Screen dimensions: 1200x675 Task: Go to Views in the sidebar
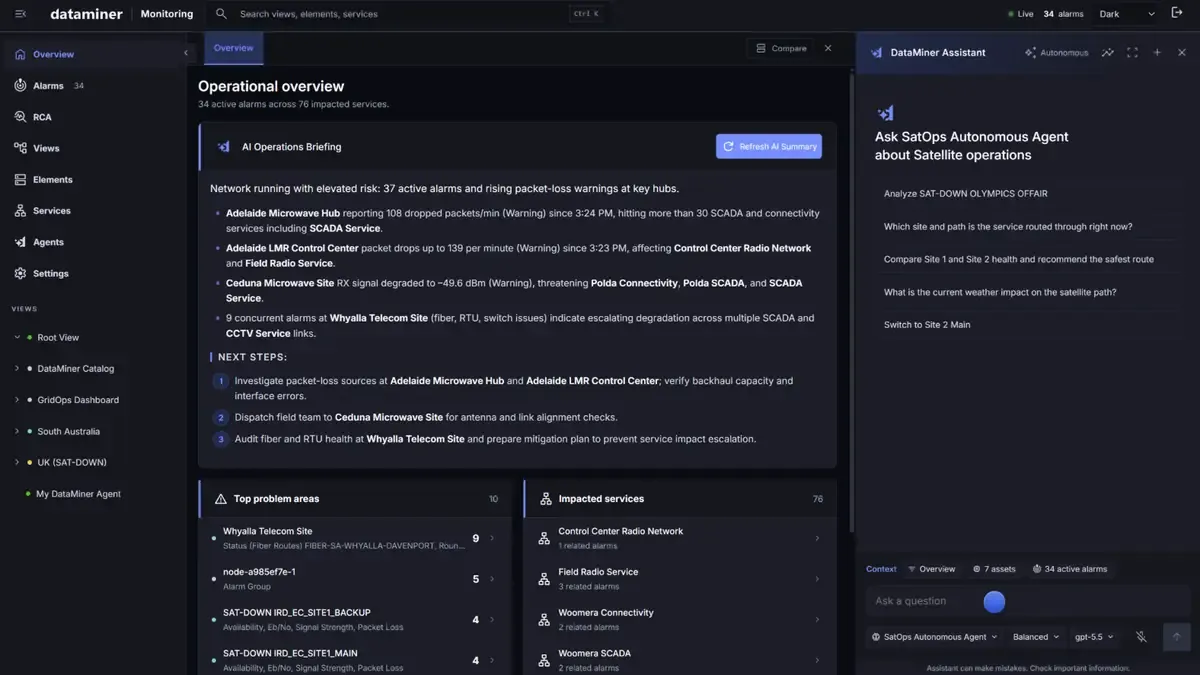pyautogui.click(x=95, y=148)
